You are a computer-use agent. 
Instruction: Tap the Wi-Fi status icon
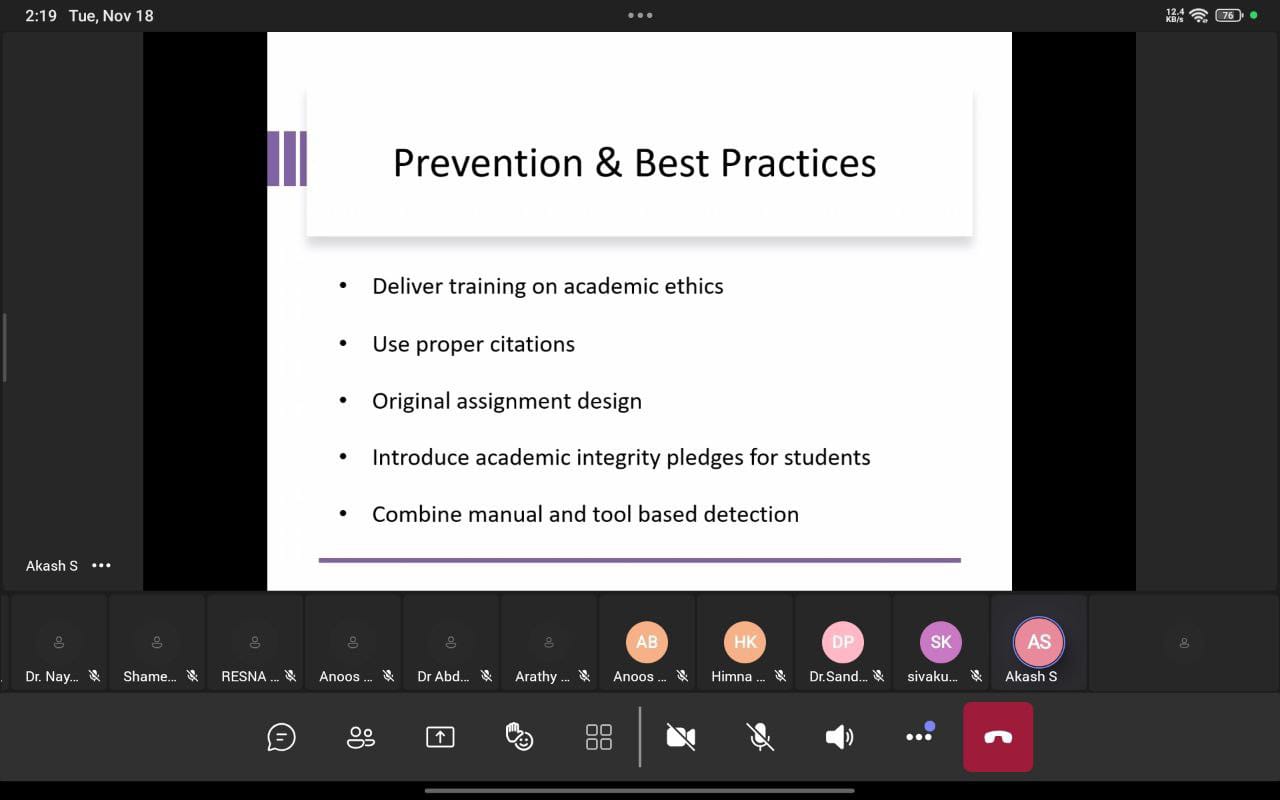click(x=1198, y=16)
